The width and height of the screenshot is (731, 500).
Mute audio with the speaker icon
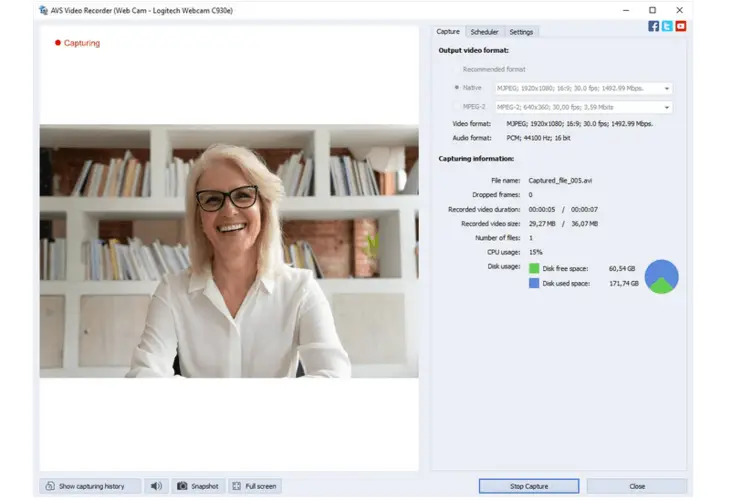point(156,486)
